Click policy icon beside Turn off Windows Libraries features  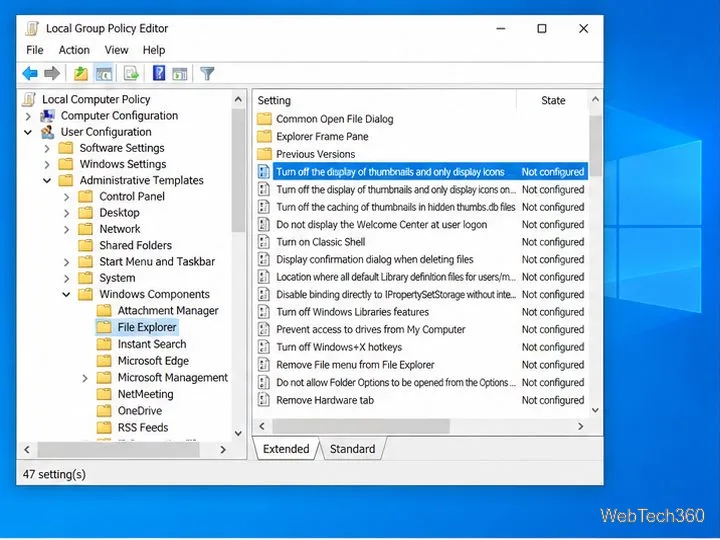[x=264, y=312]
